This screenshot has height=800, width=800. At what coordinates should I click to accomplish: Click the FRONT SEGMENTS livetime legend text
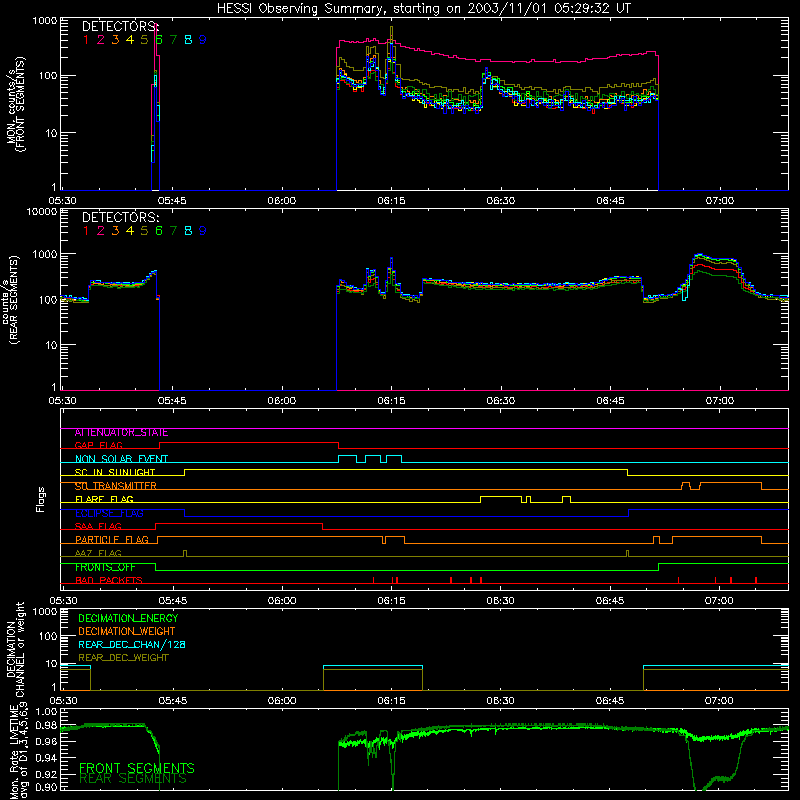(137, 768)
